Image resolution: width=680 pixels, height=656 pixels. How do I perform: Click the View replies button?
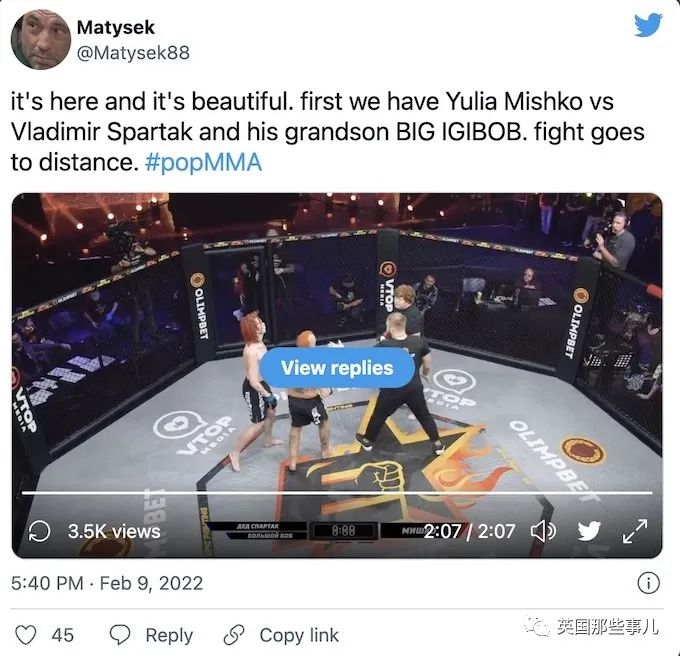(337, 368)
